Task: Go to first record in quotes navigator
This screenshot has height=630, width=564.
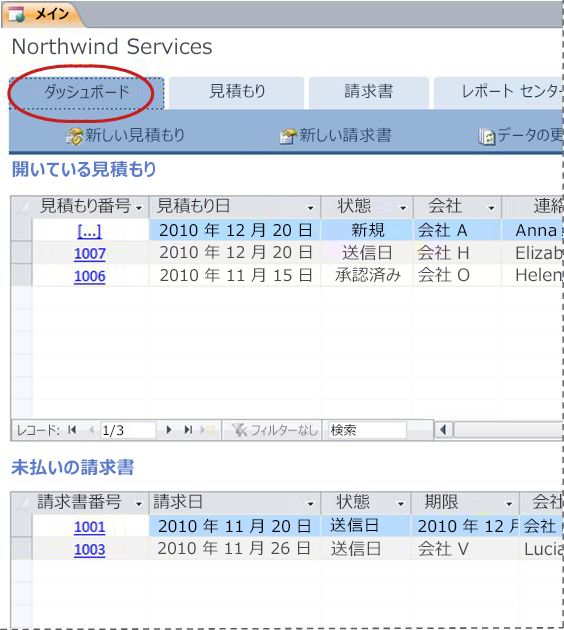Action: coord(72,430)
